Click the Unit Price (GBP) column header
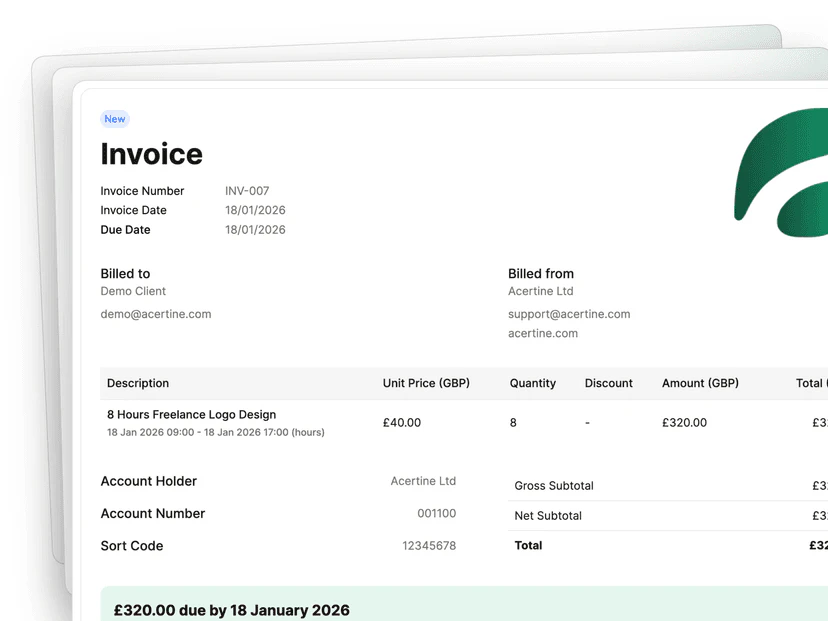This screenshot has width=828, height=621. point(426,383)
